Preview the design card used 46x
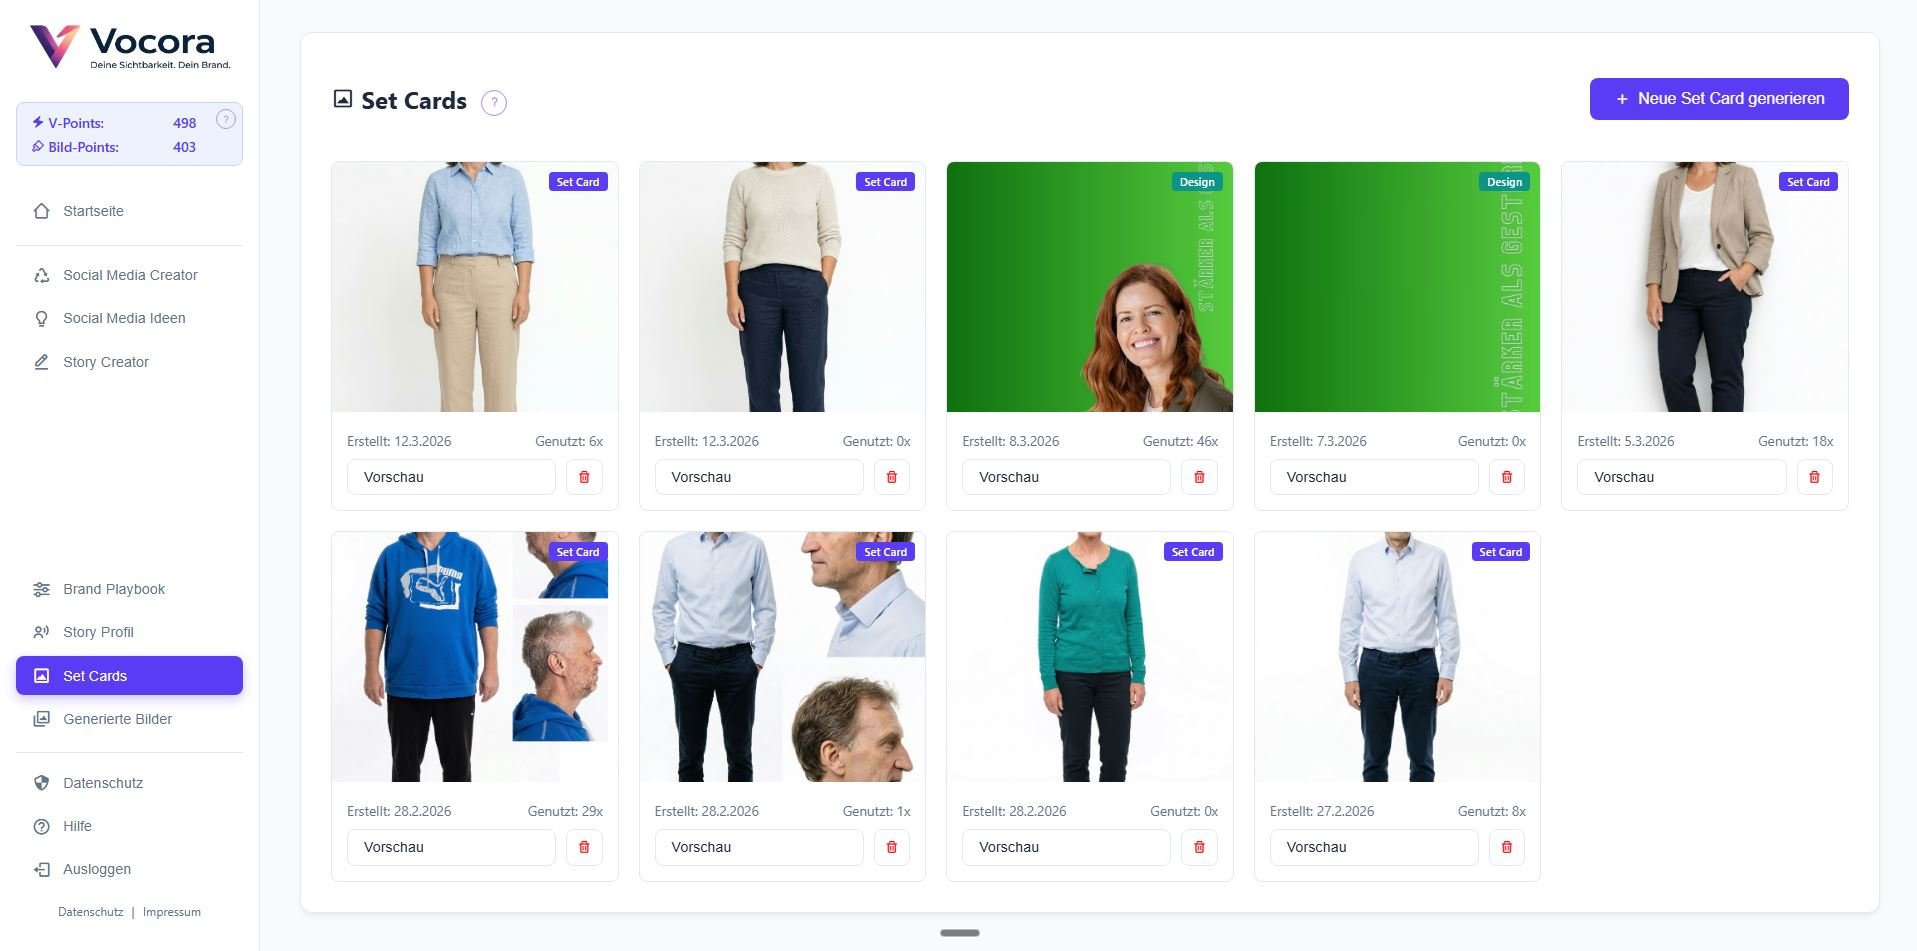The width and height of the screenshot is (1917, 951). [1066, 477]
